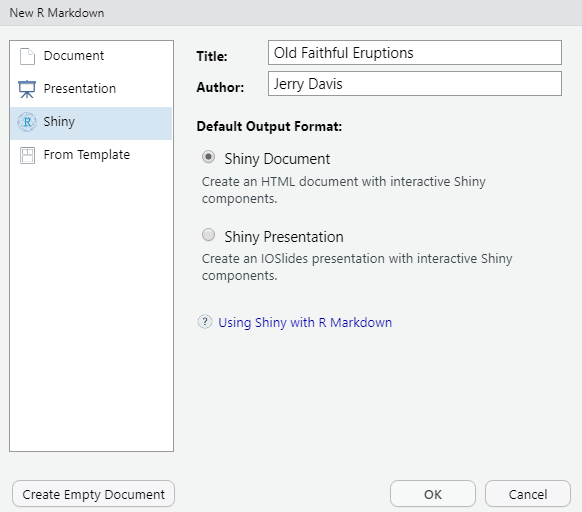
Task: Click the IOSlides presentation description text
Action: pos(357,267)
